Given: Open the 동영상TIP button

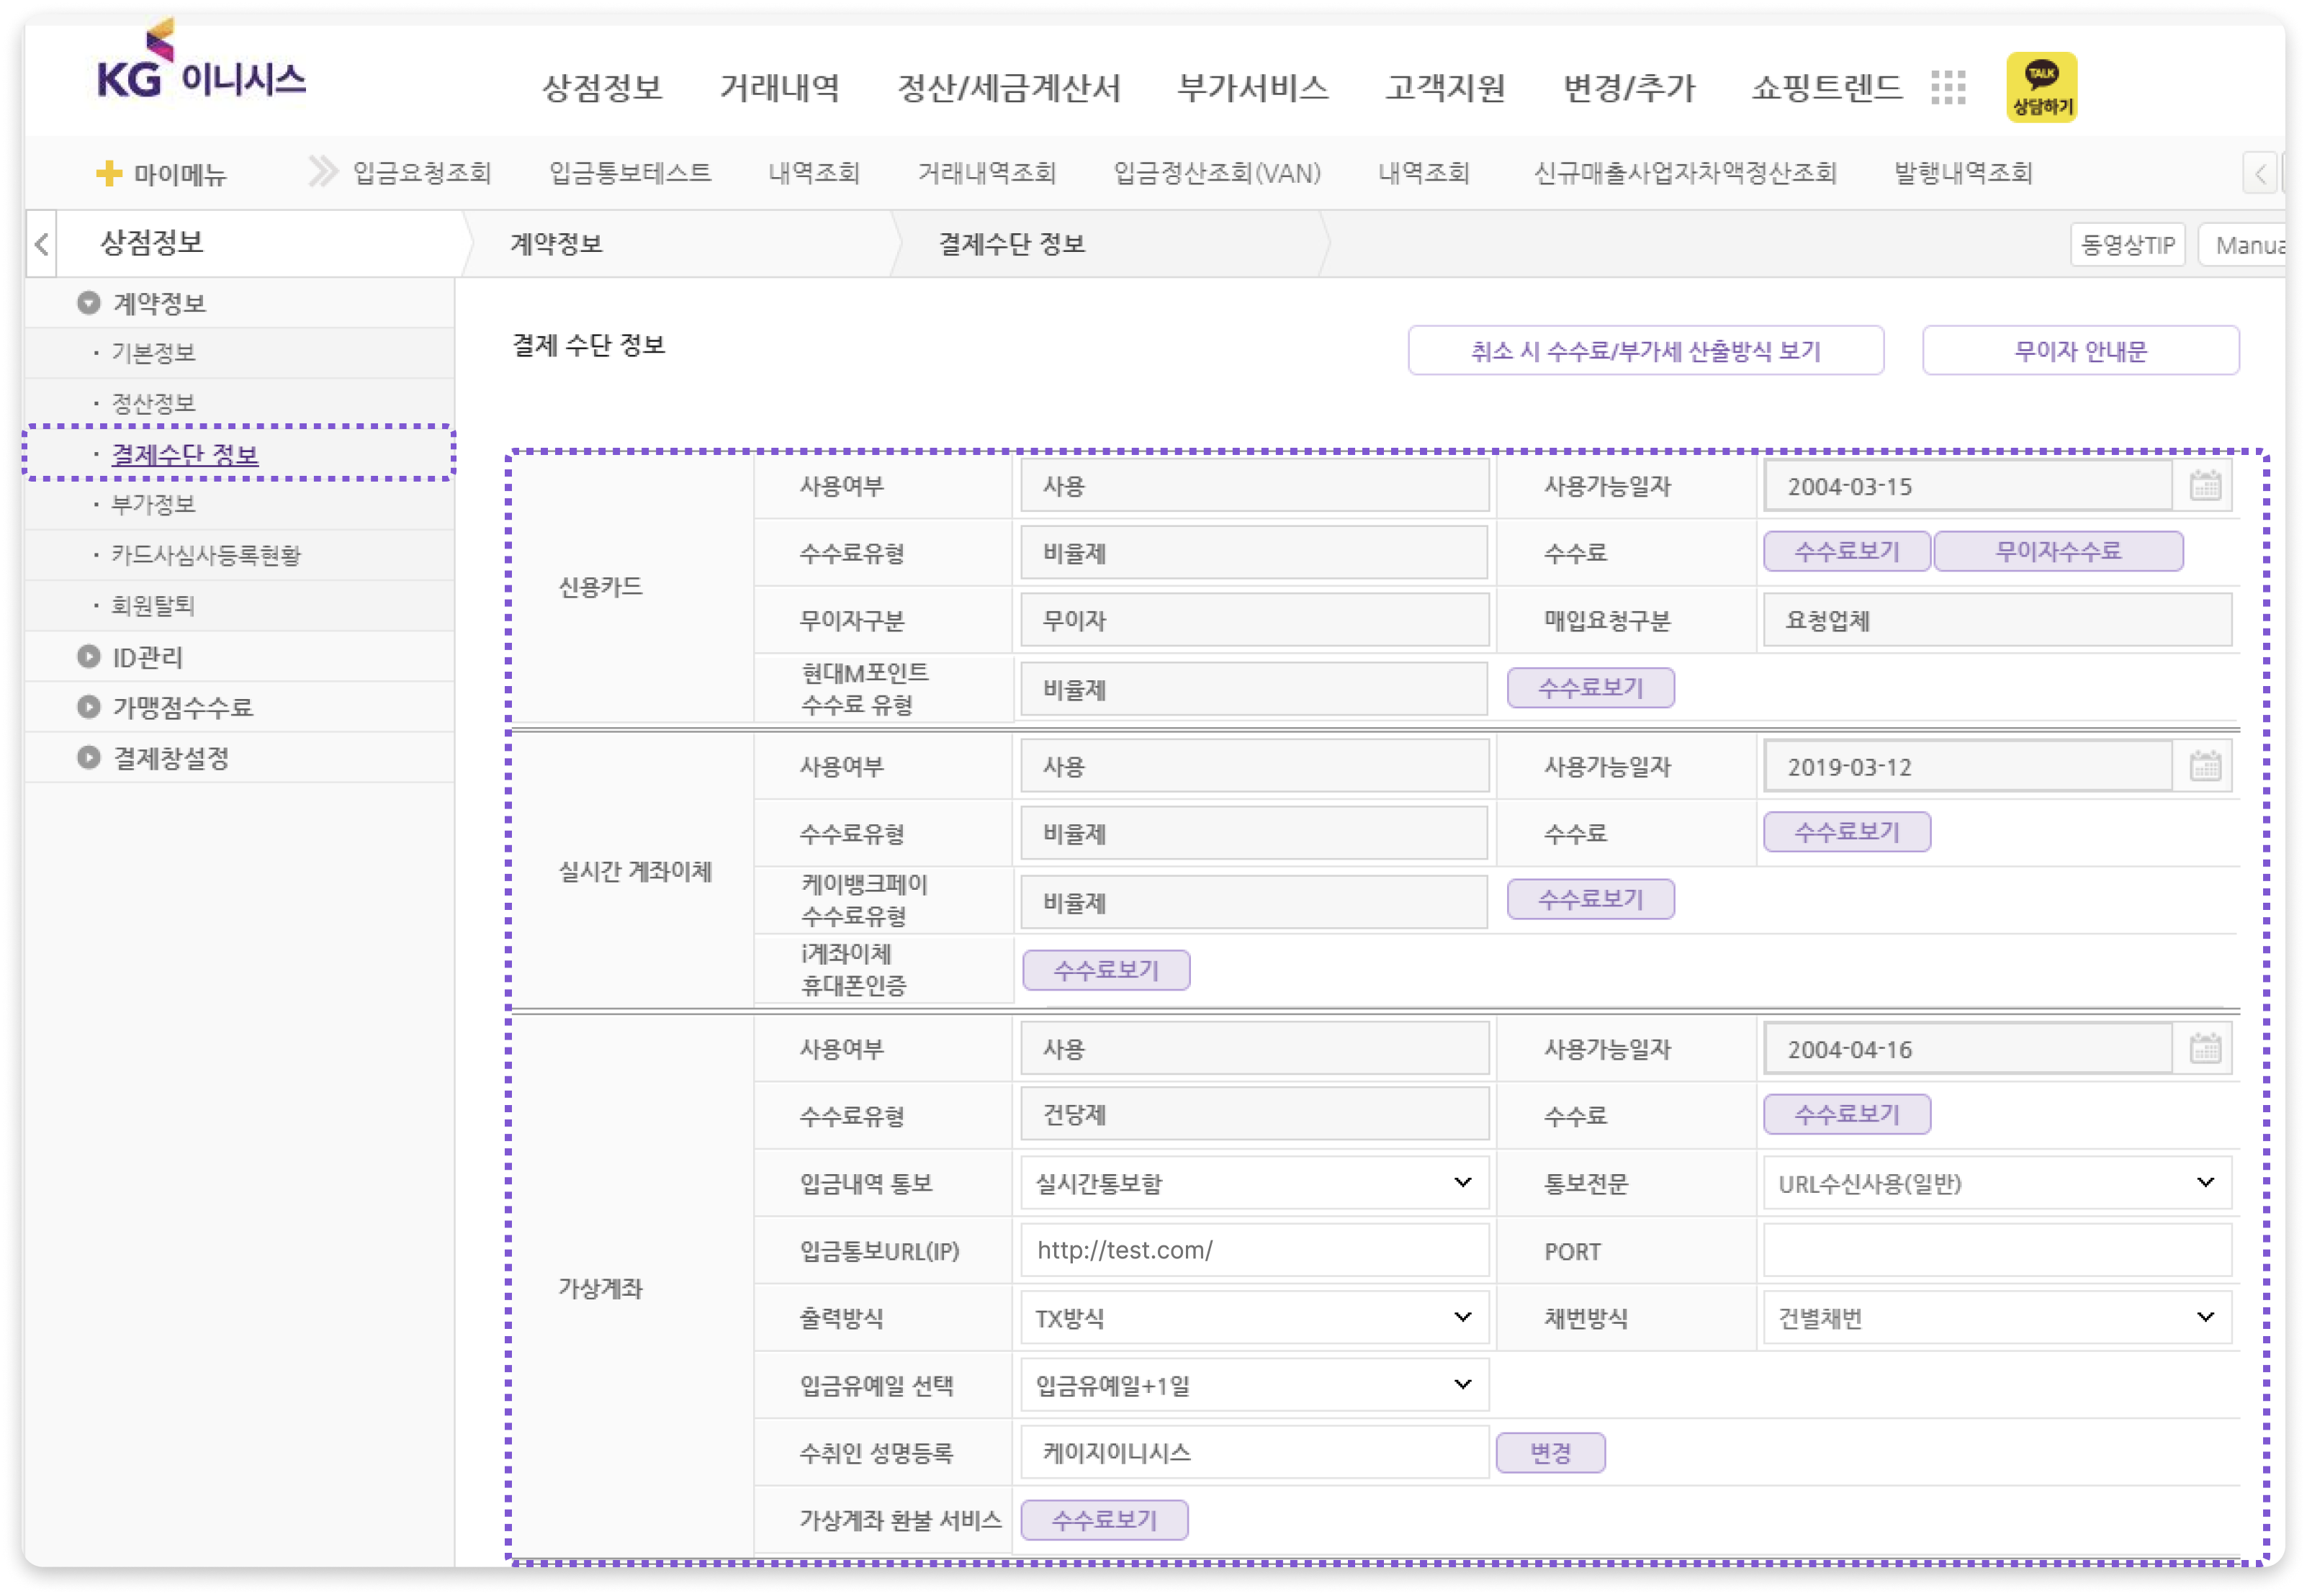Looking at the screenshot, I should click(x=2127, y=245).
